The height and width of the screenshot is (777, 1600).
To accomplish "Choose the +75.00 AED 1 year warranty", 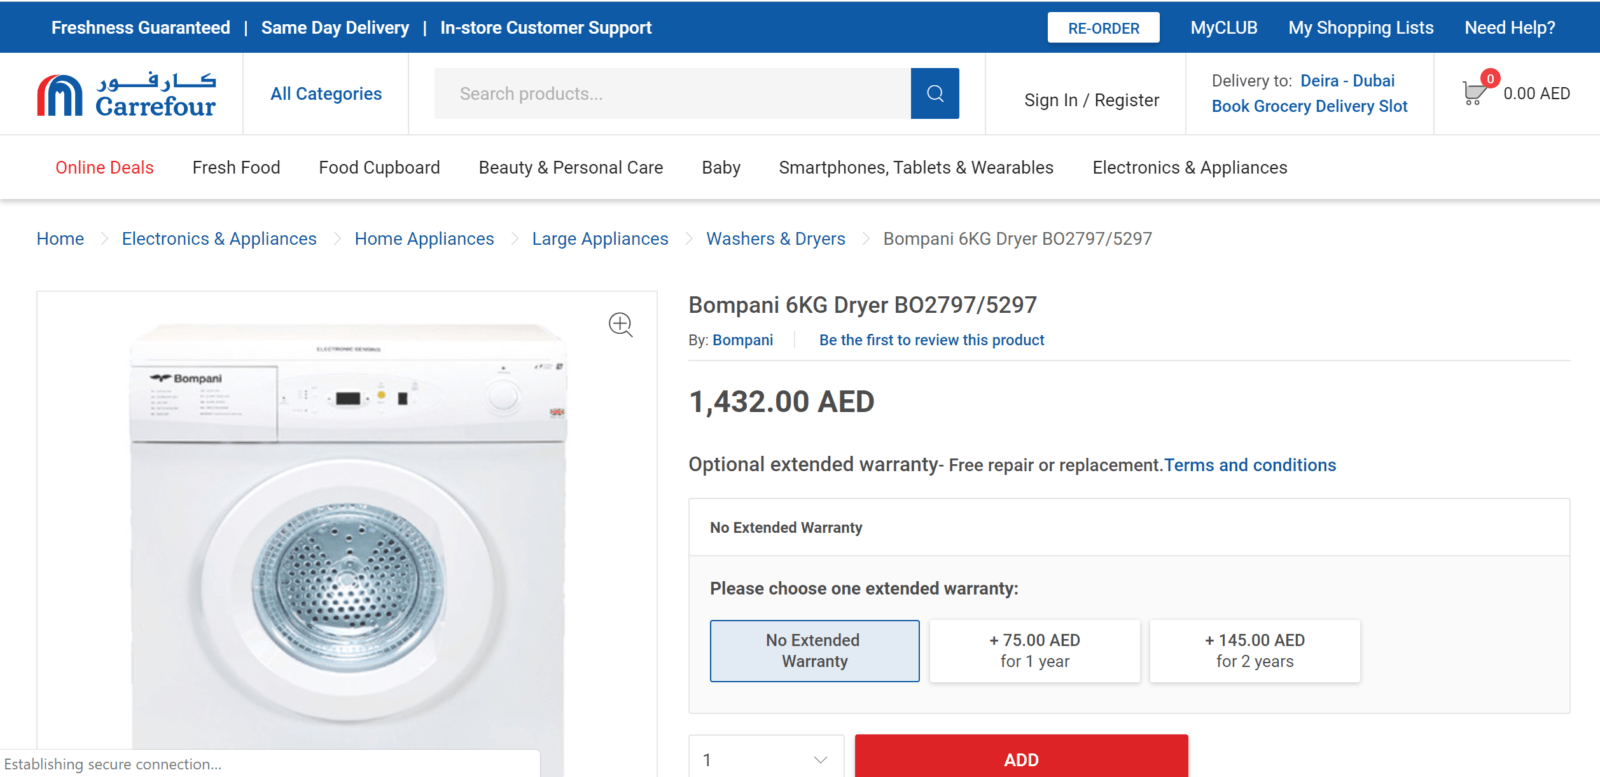I will pos(1034,651).
